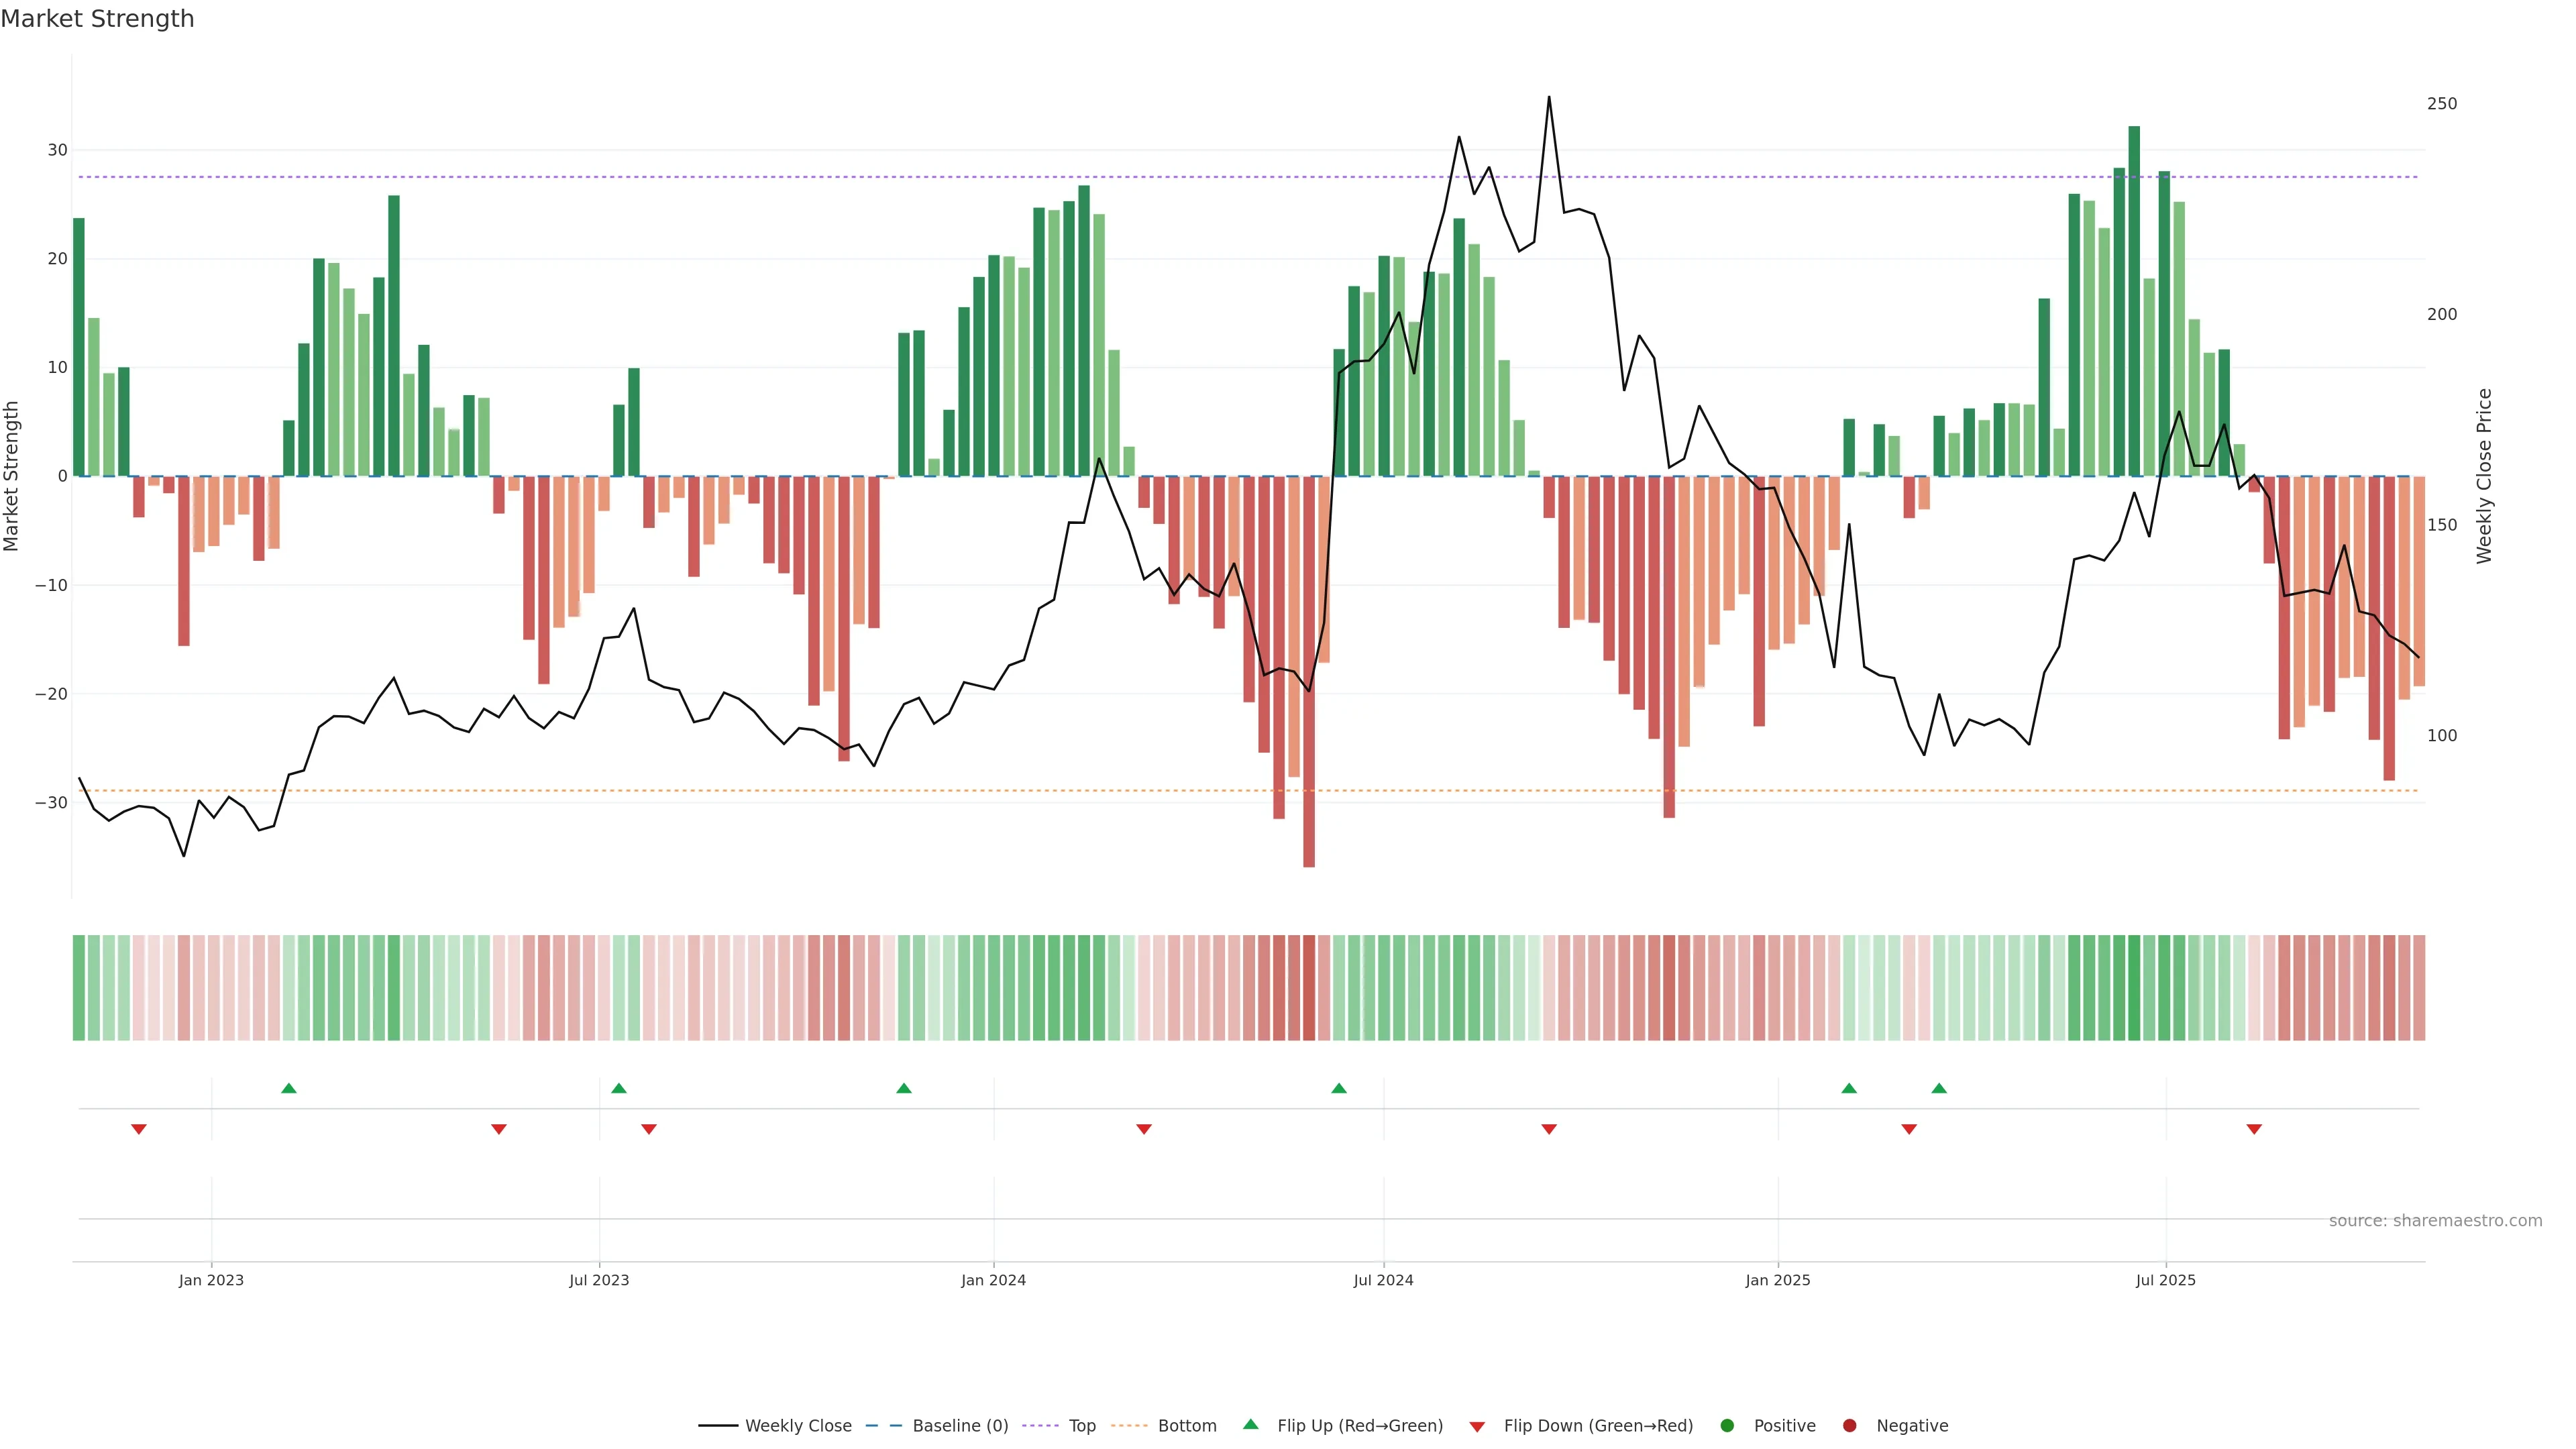Click the Weekly Close Price axis title
Viewport: 2576px width, 1449px height.
[x=2484, y=476]
